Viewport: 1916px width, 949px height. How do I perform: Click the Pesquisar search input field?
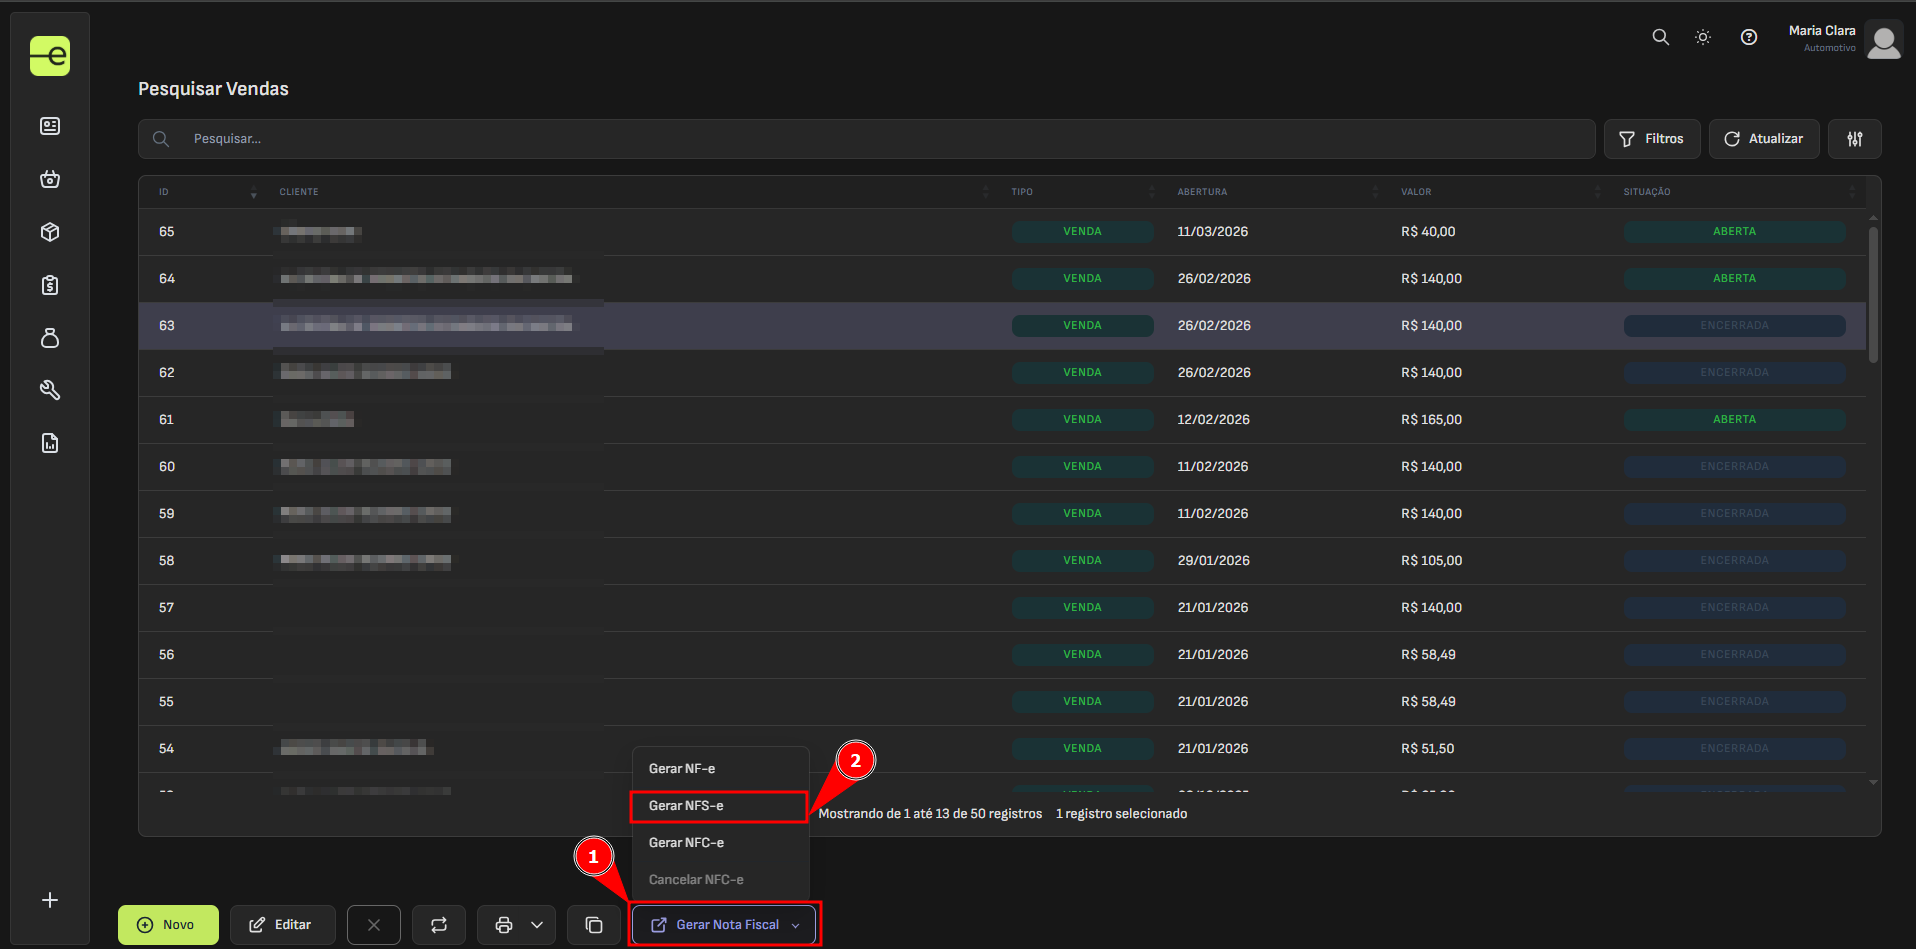click(x=880, y=139)
